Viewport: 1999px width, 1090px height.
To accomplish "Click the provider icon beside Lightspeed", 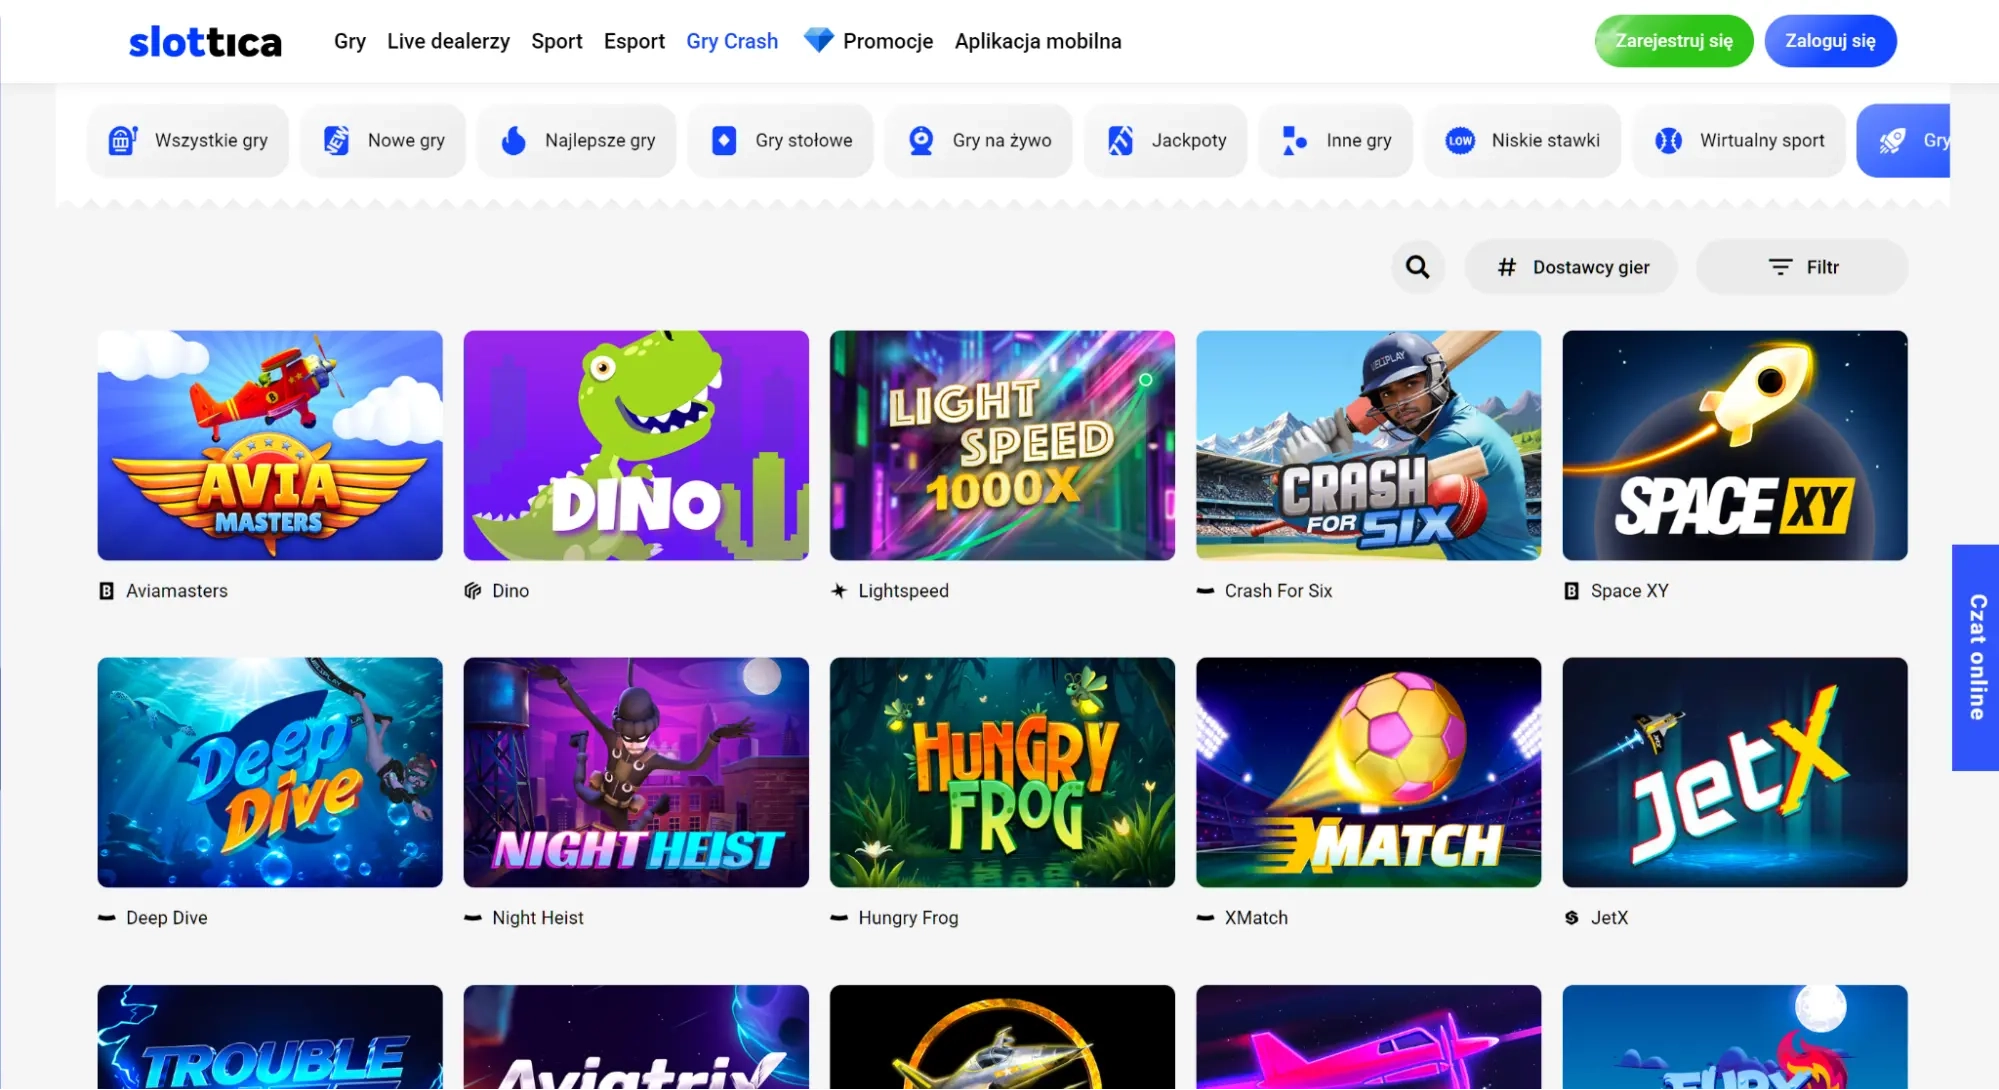I will [839, 591].
